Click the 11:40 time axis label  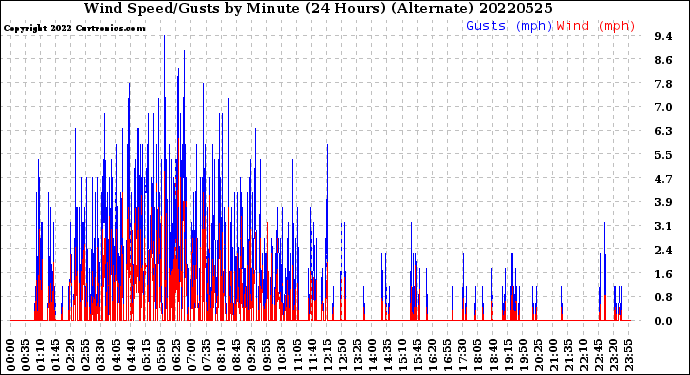pyautogui.click(x=312, y=355)
